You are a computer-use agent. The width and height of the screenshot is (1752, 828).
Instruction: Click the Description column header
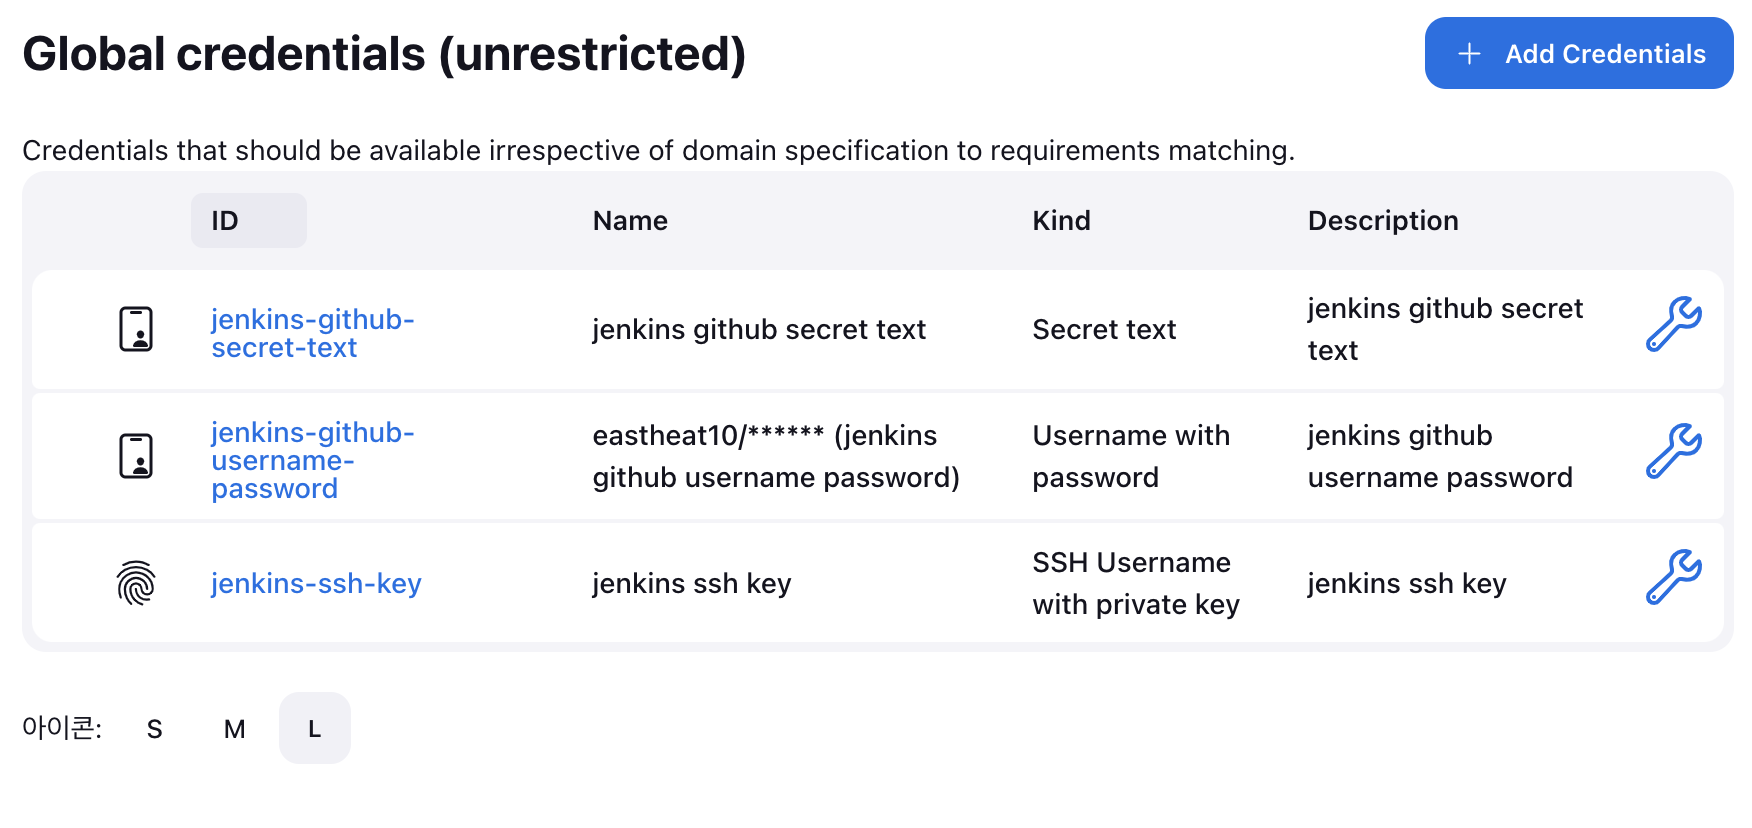point(1383,221)
